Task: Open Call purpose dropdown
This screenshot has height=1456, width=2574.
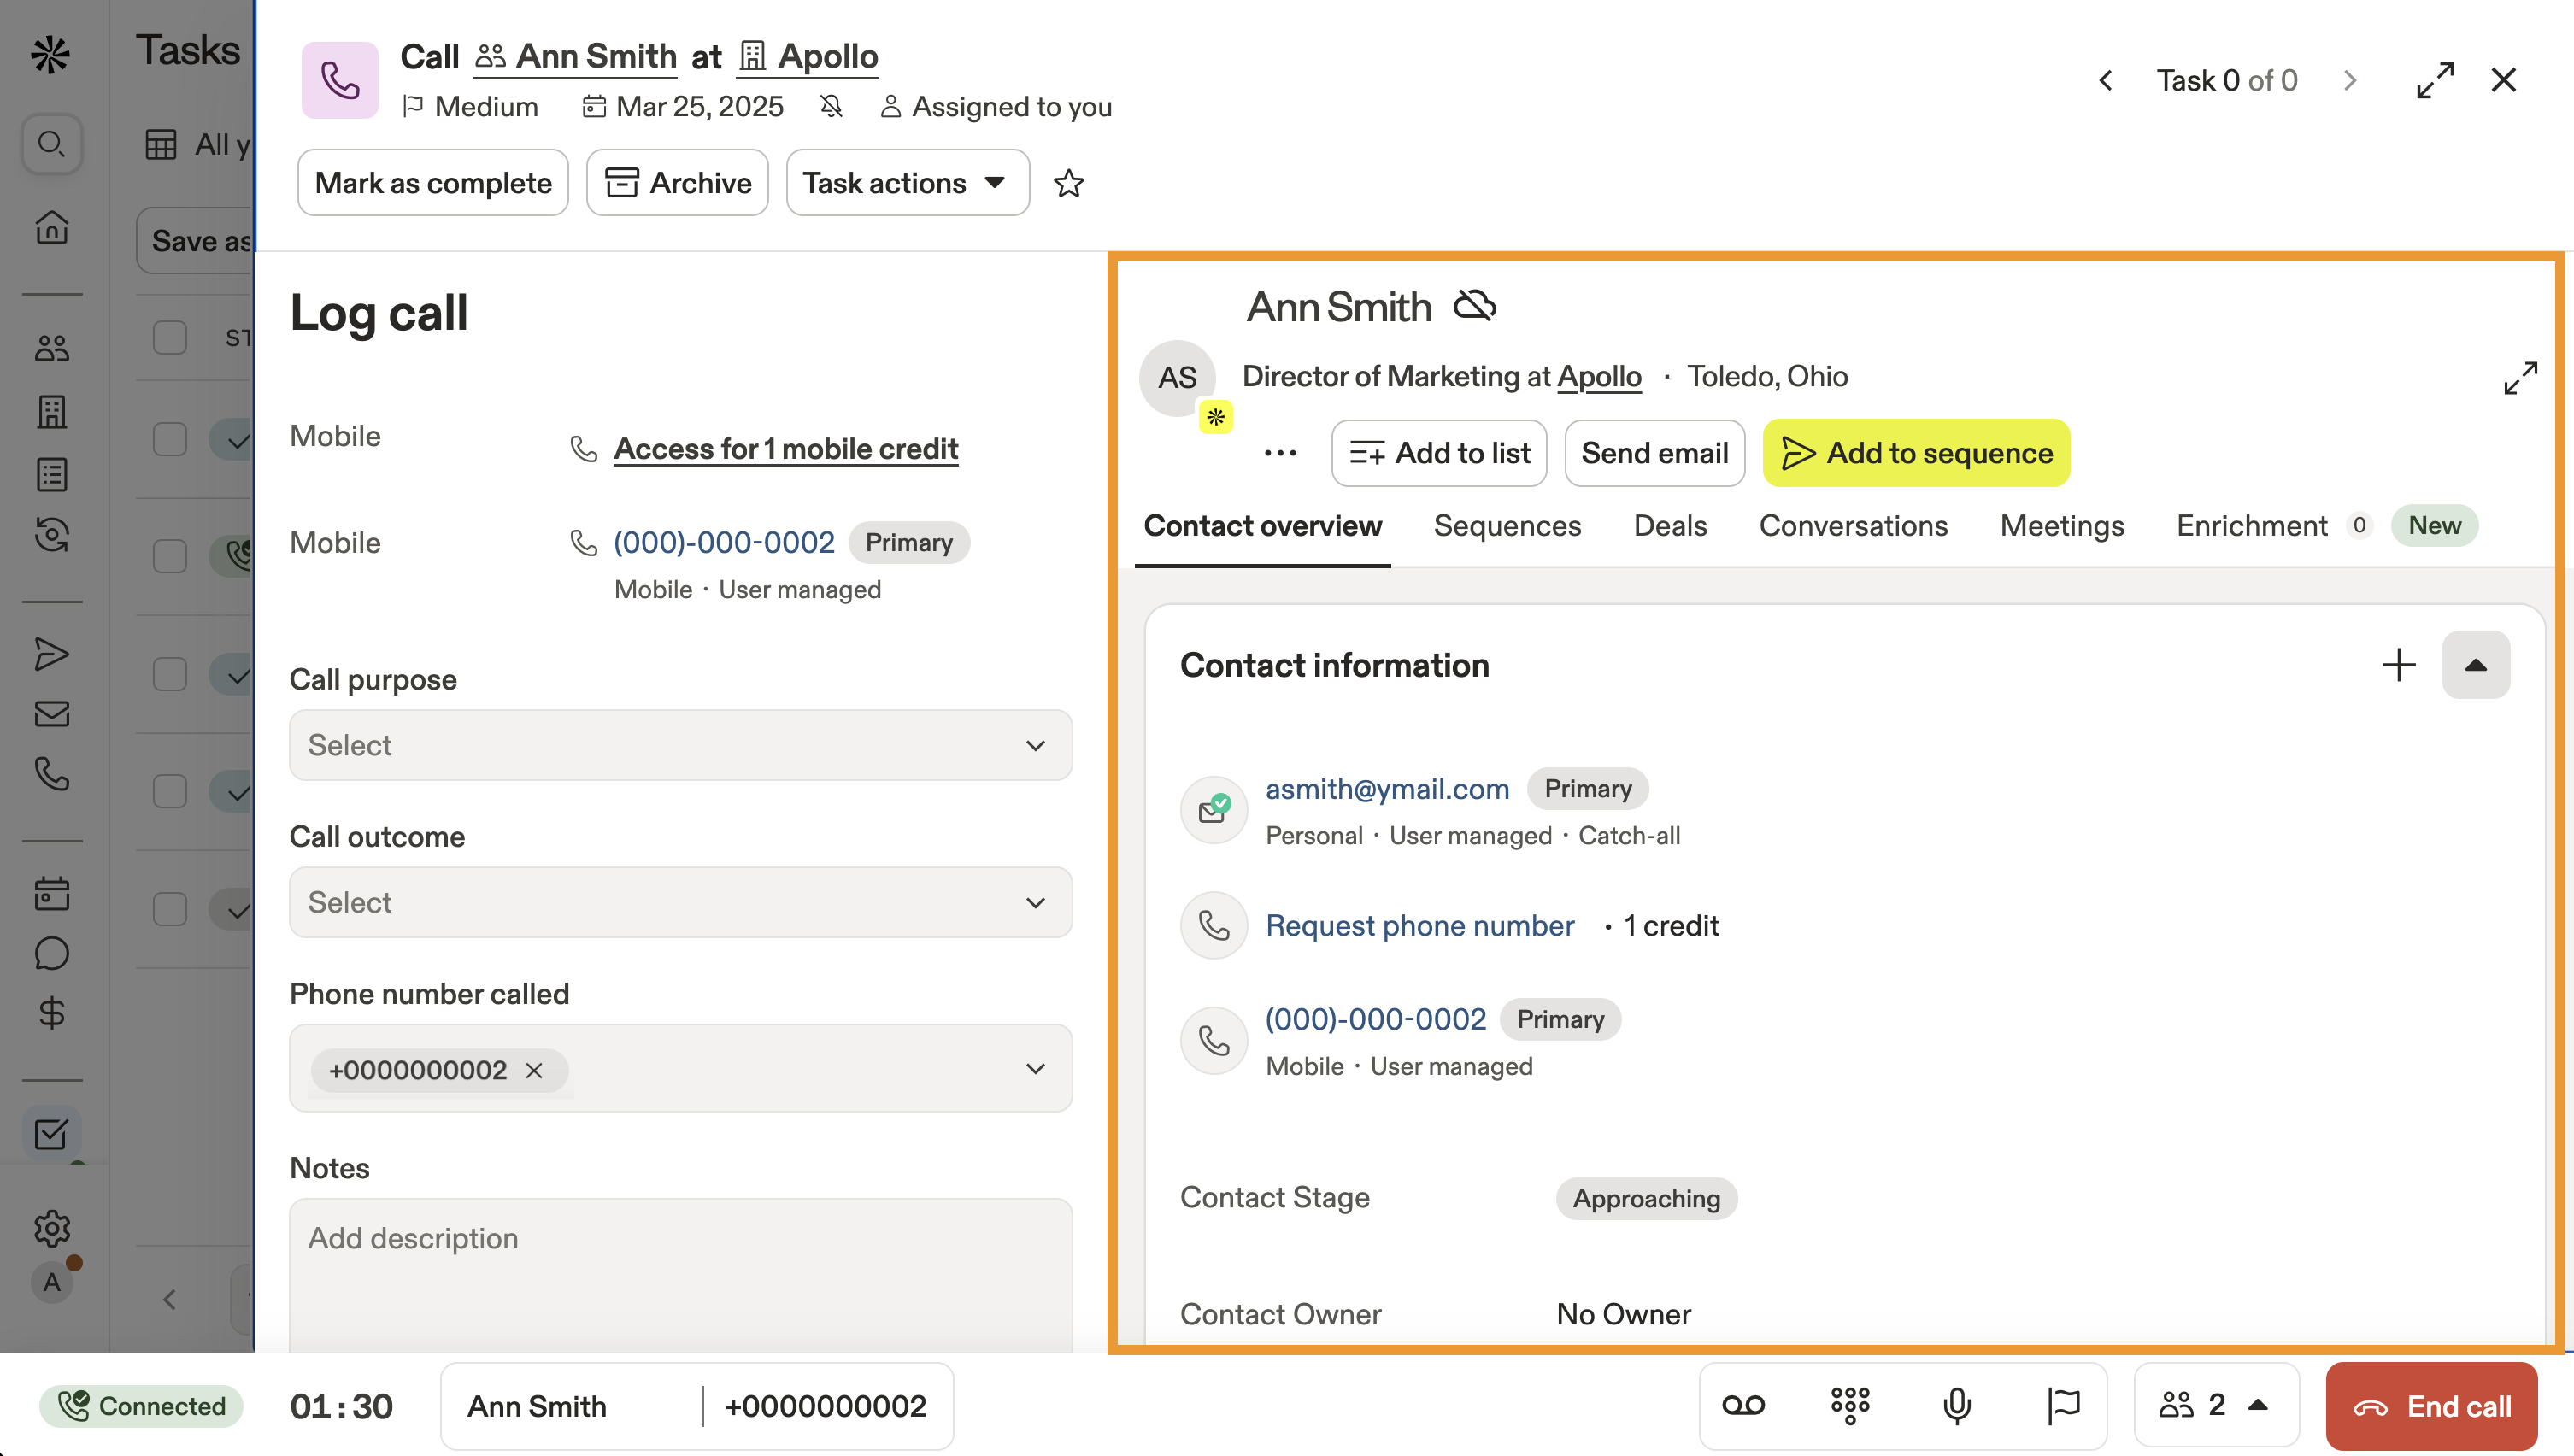Action: click(x=680, y=745)
